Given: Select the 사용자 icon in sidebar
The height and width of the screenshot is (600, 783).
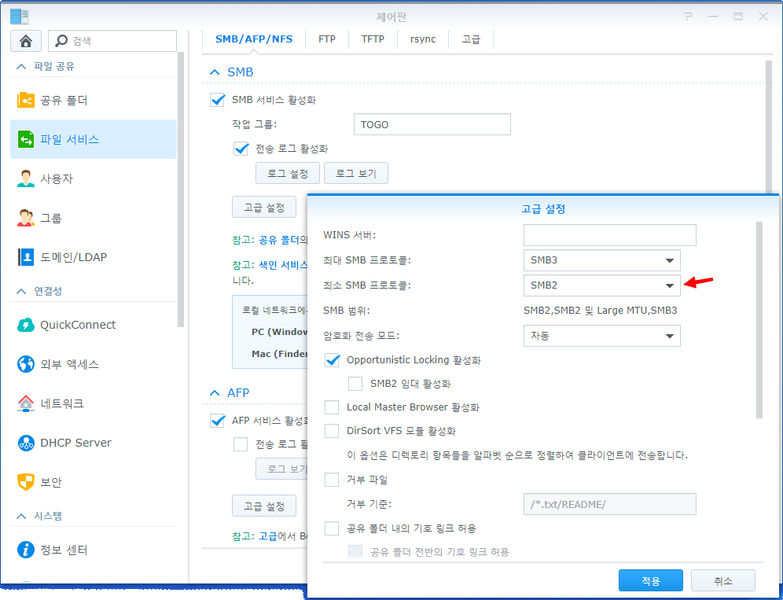Looking at the screenshot, I should click(26, 179).
